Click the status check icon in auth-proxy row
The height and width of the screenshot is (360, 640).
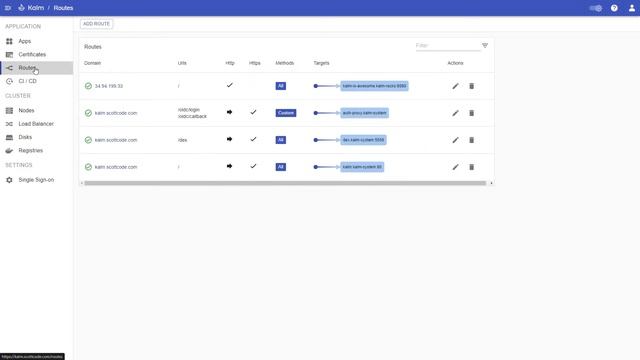(88, 113)
